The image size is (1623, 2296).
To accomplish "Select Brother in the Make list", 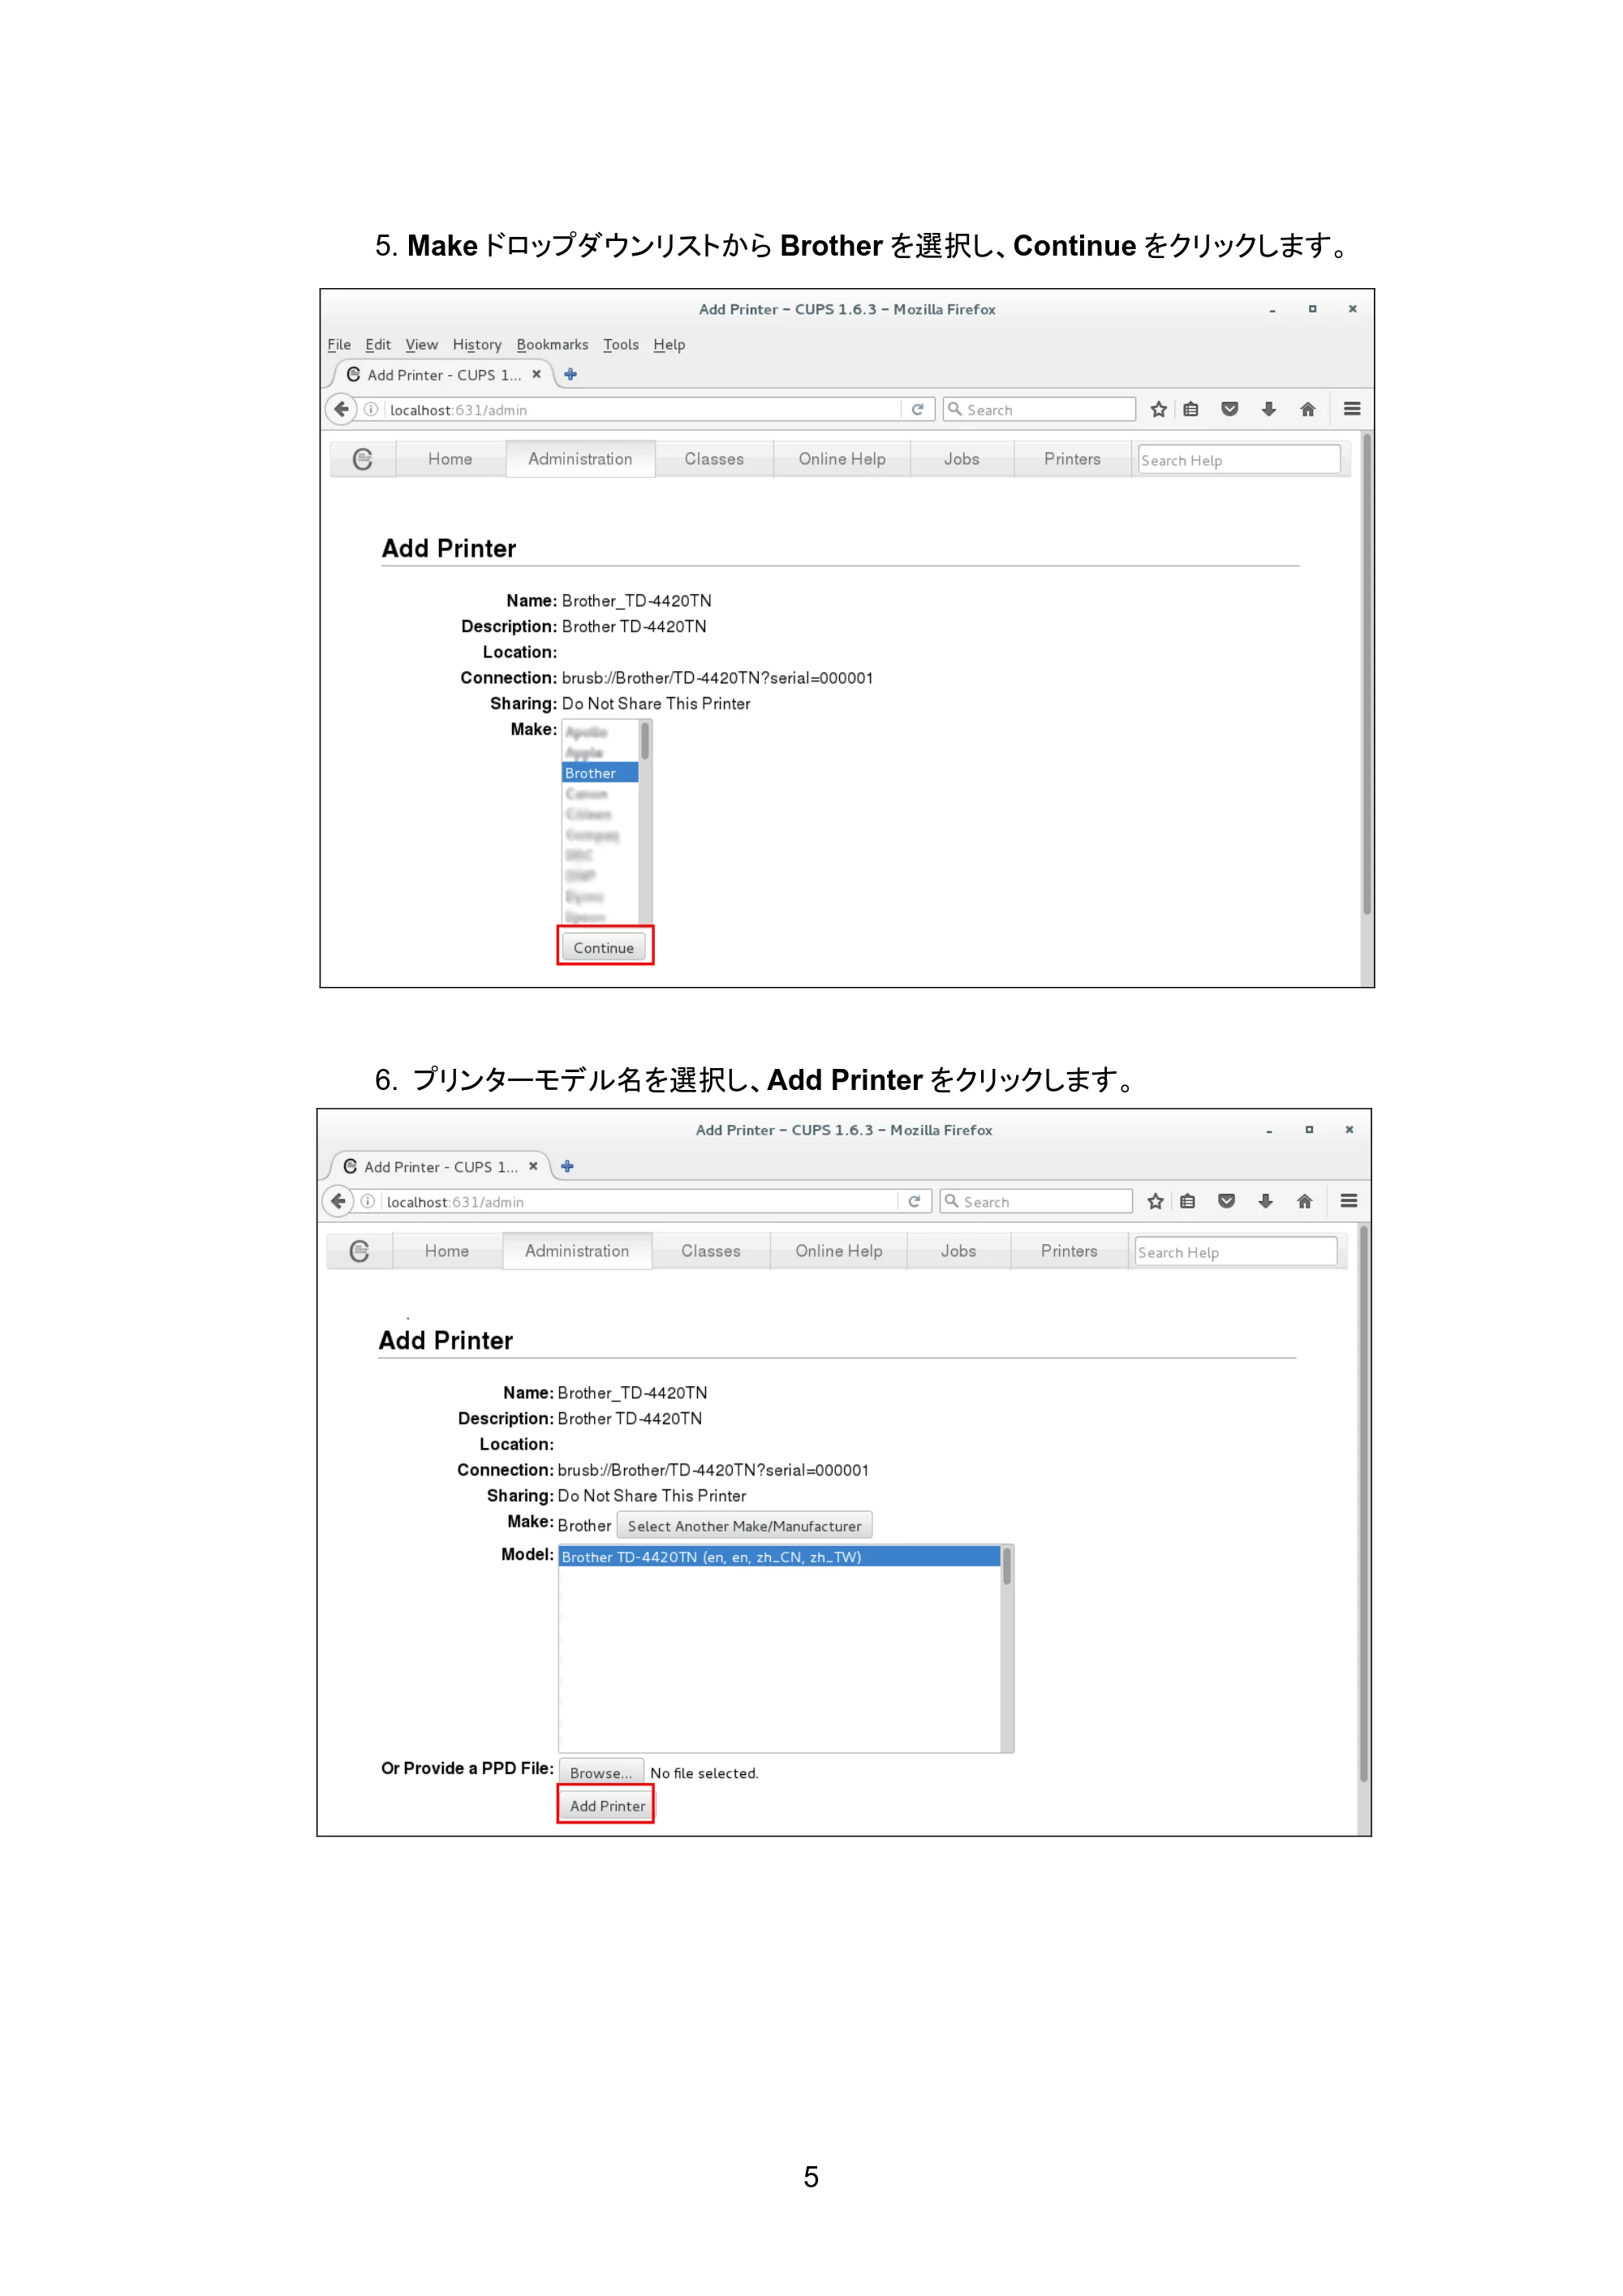I will pyautogui.click(x=600, y=773).
